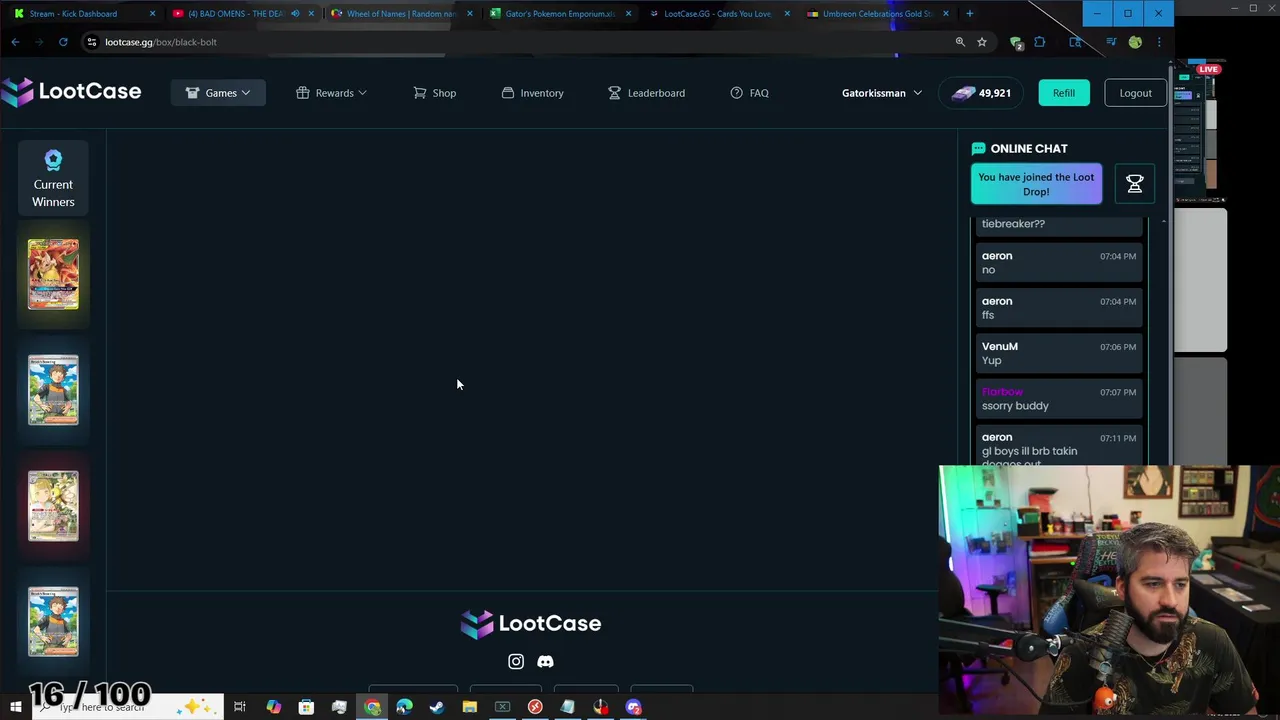Screen dimensions: 1280x720
Task: Click the browser back arrow
Action: (x=15, y=42)
